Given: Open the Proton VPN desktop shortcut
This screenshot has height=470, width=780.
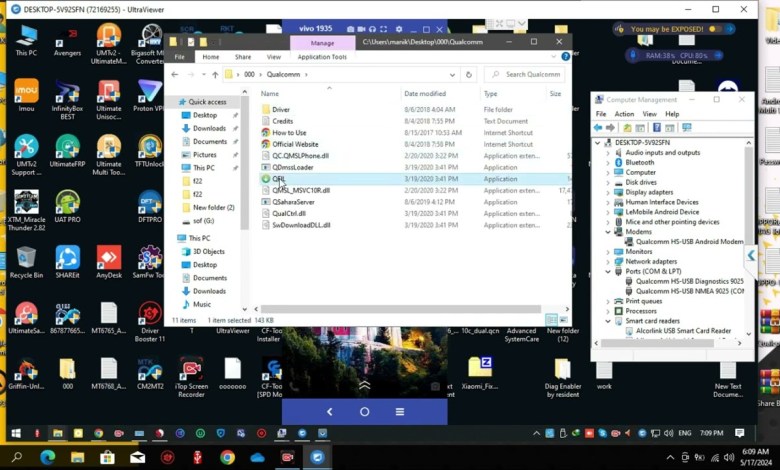Looking at the screenshot, I should pos(150,93).
